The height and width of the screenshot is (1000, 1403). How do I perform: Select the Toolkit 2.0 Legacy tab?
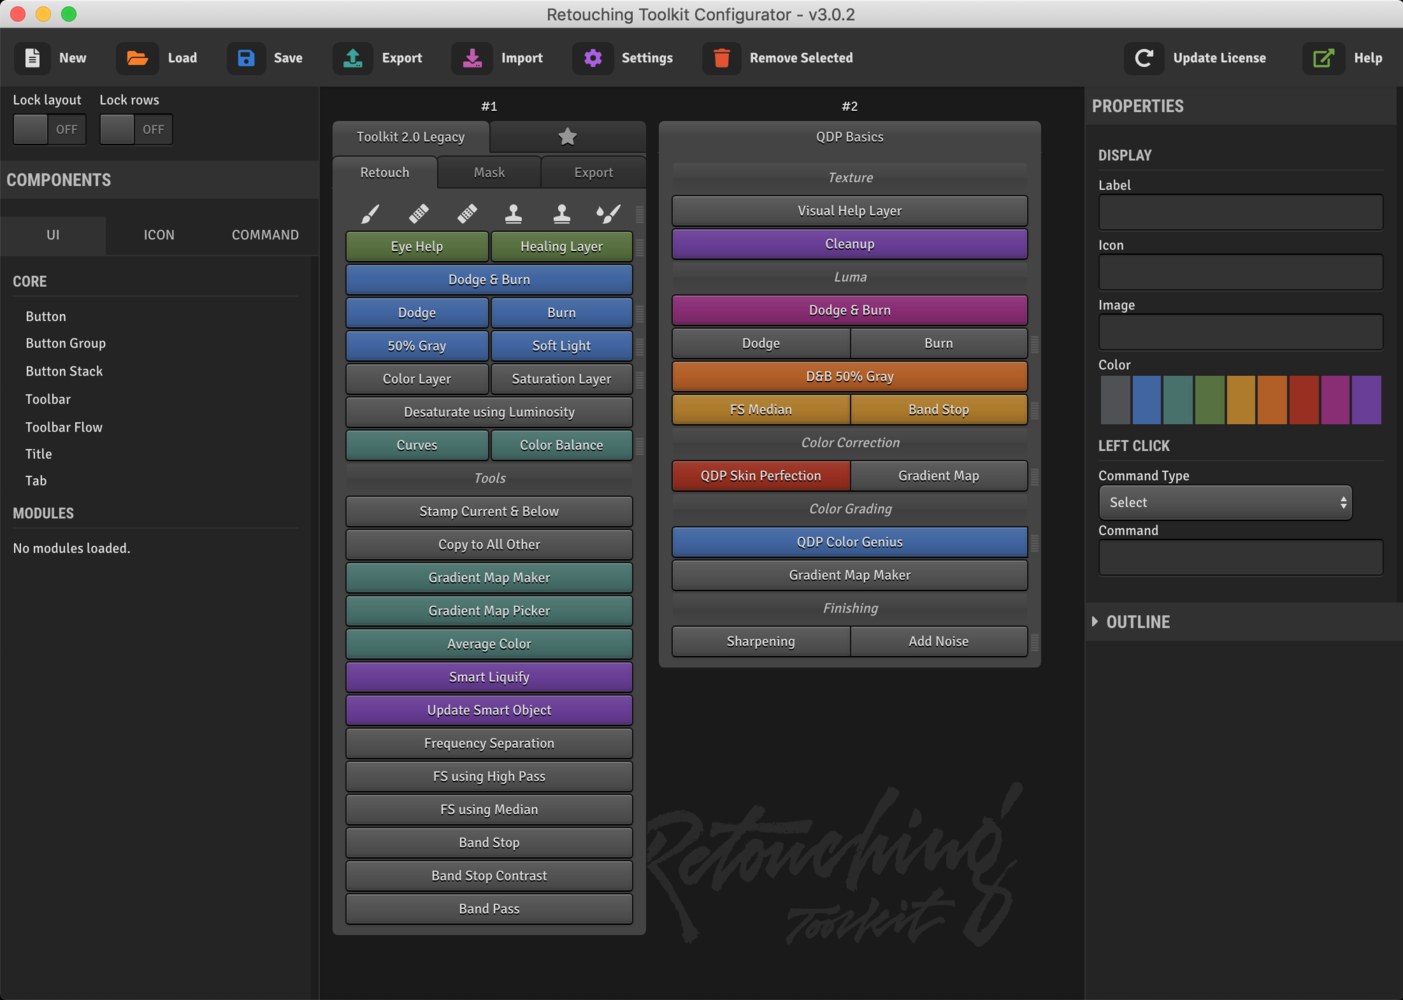click(411, 137)
